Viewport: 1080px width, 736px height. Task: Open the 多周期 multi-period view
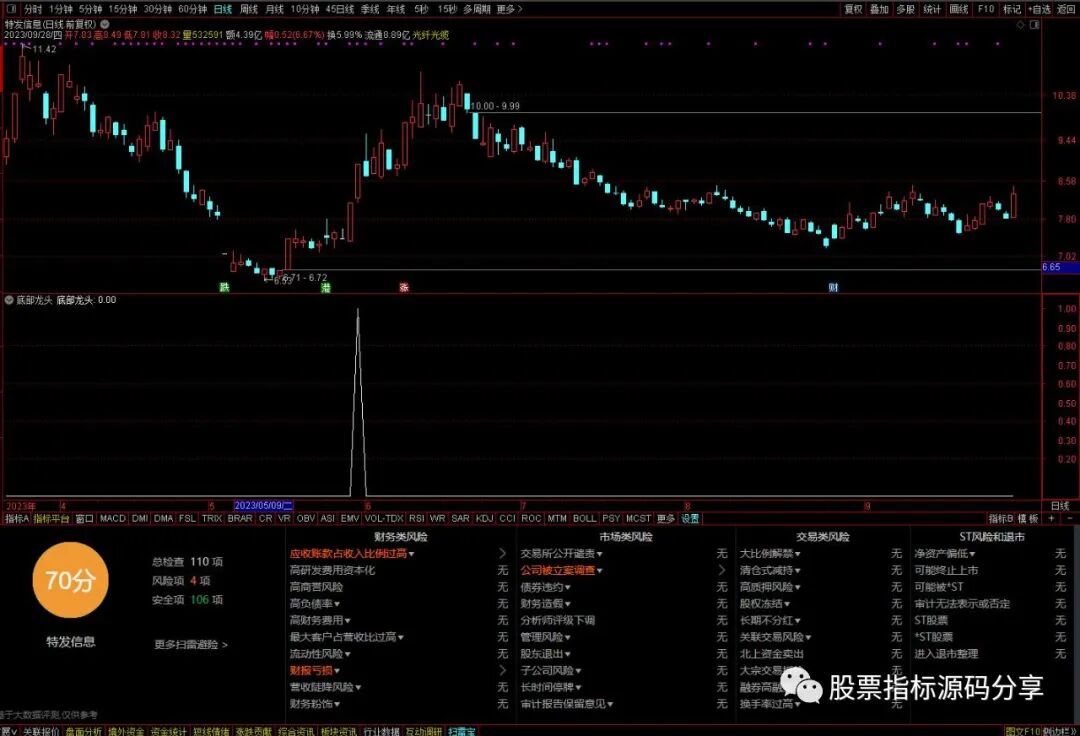click(477, 9)
